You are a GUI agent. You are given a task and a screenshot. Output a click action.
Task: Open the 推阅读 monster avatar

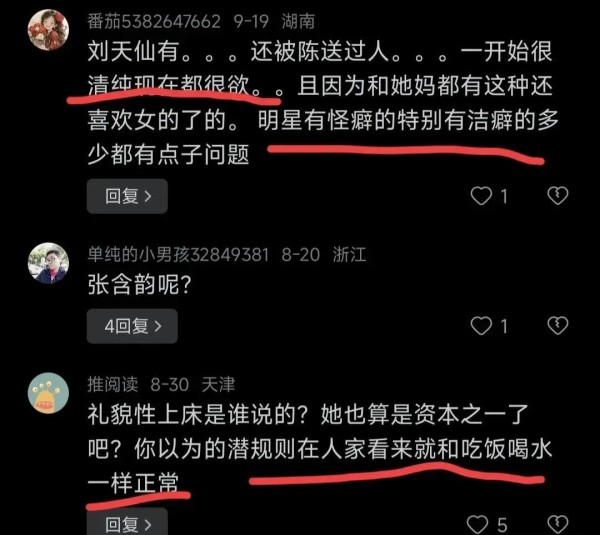[49, 393]
